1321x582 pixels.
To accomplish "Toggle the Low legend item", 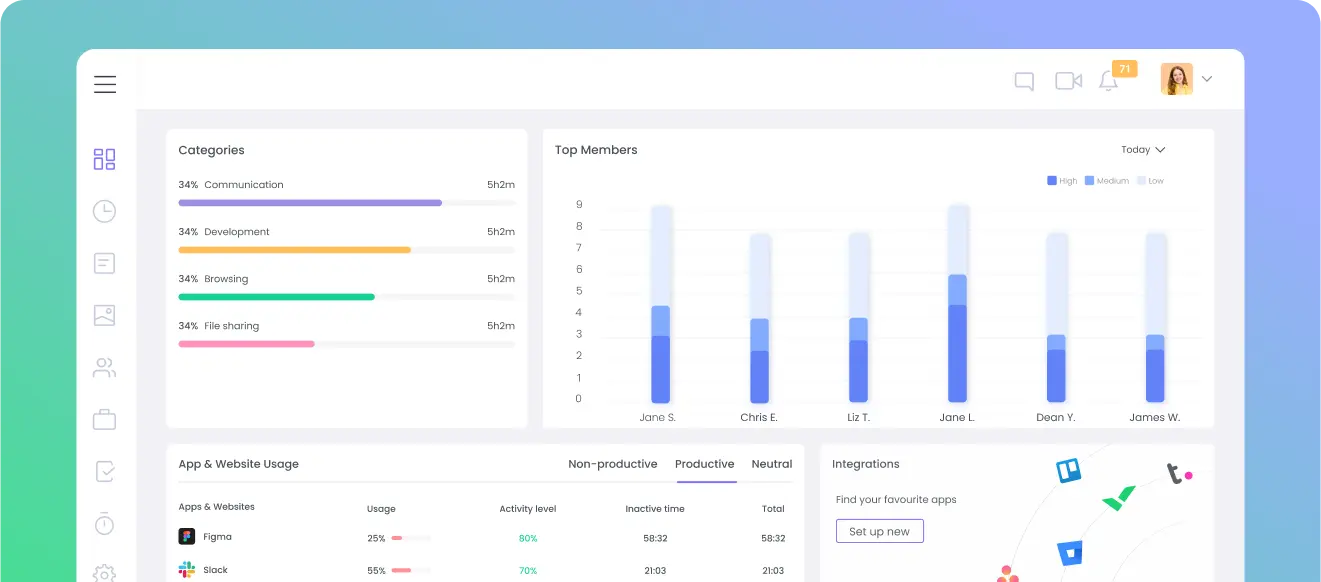I will pos(1148,180).
